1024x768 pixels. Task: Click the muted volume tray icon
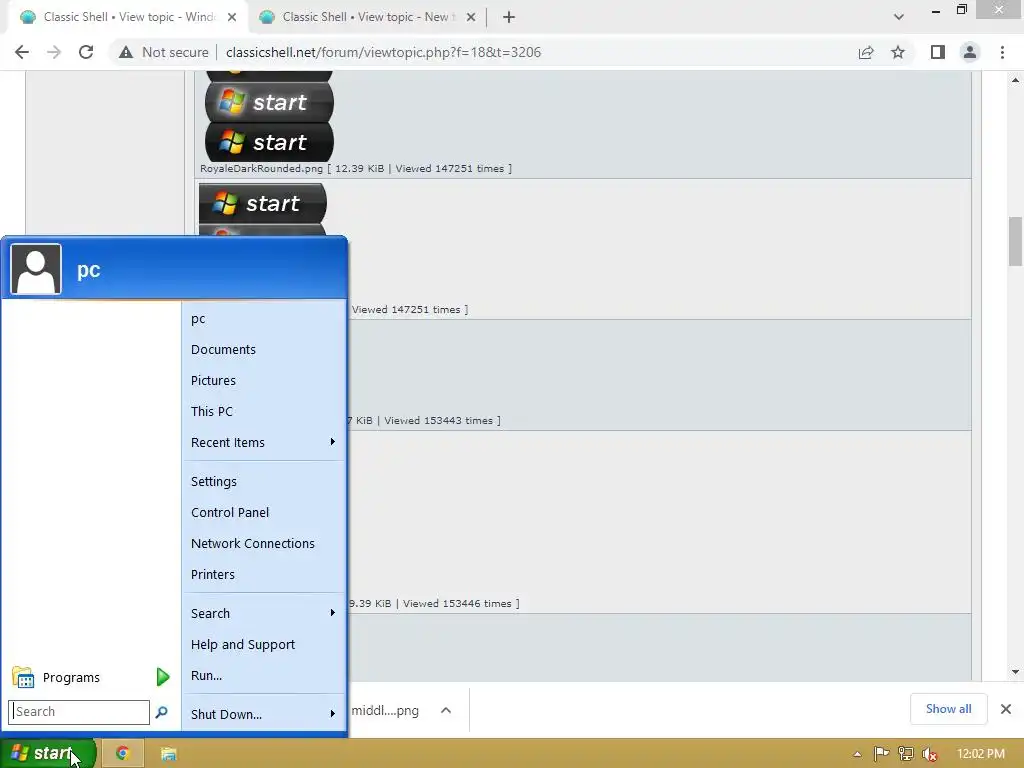click(930, 754)
